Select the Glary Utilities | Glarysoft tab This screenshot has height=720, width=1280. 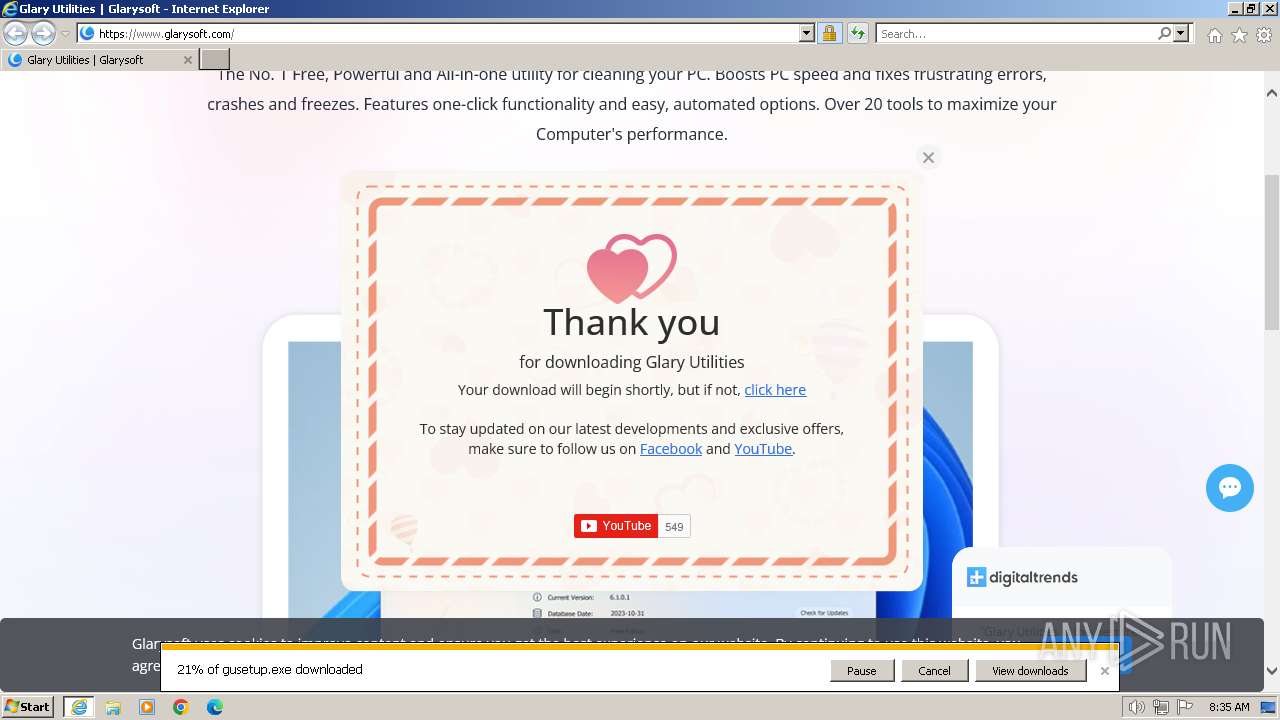[x=98, y=60]
